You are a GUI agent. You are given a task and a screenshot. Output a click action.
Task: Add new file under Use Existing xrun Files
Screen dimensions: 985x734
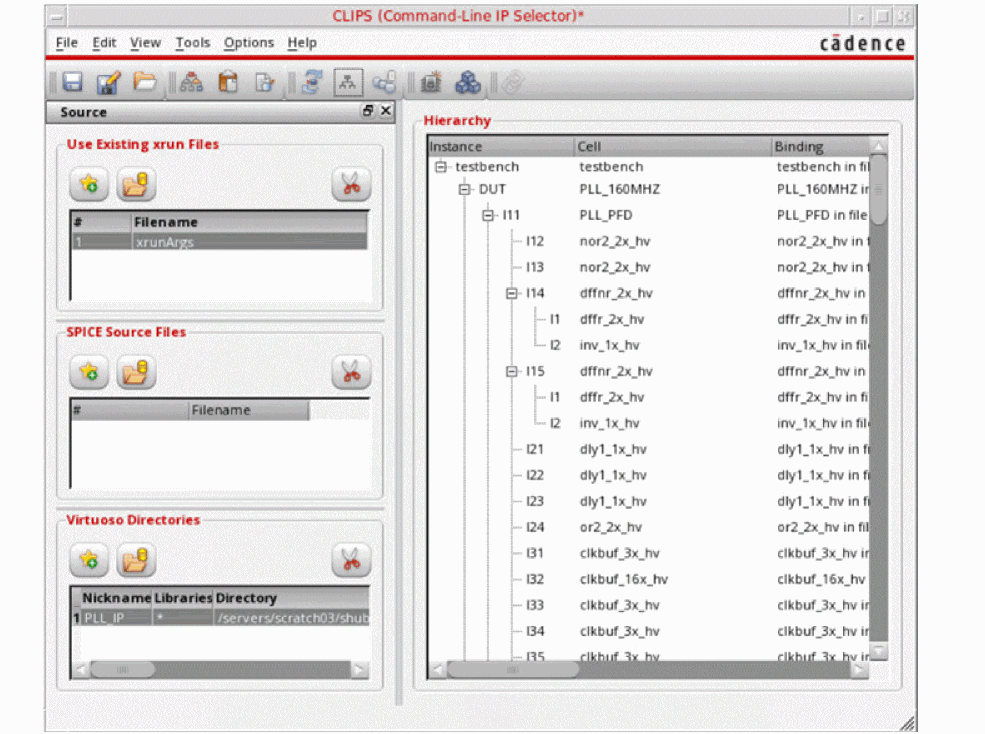pos(89,184)
